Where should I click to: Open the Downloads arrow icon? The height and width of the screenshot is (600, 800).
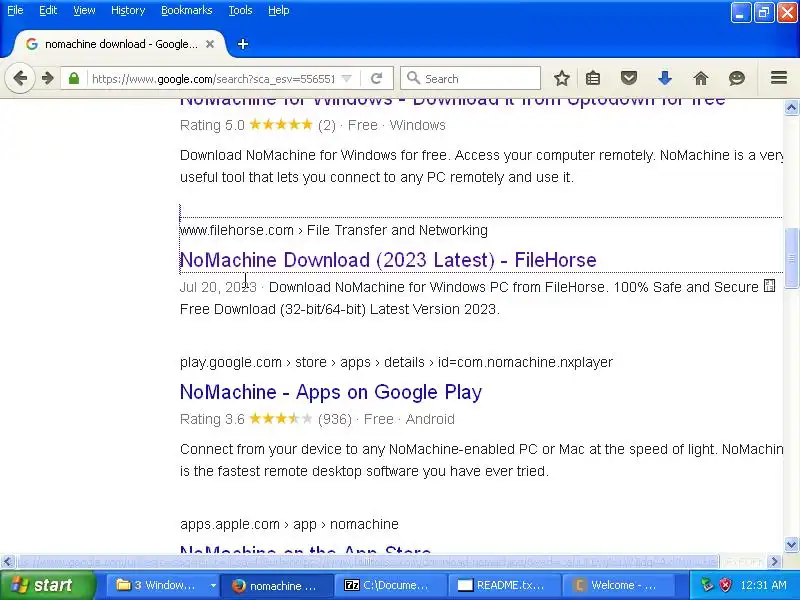[665, 79]
